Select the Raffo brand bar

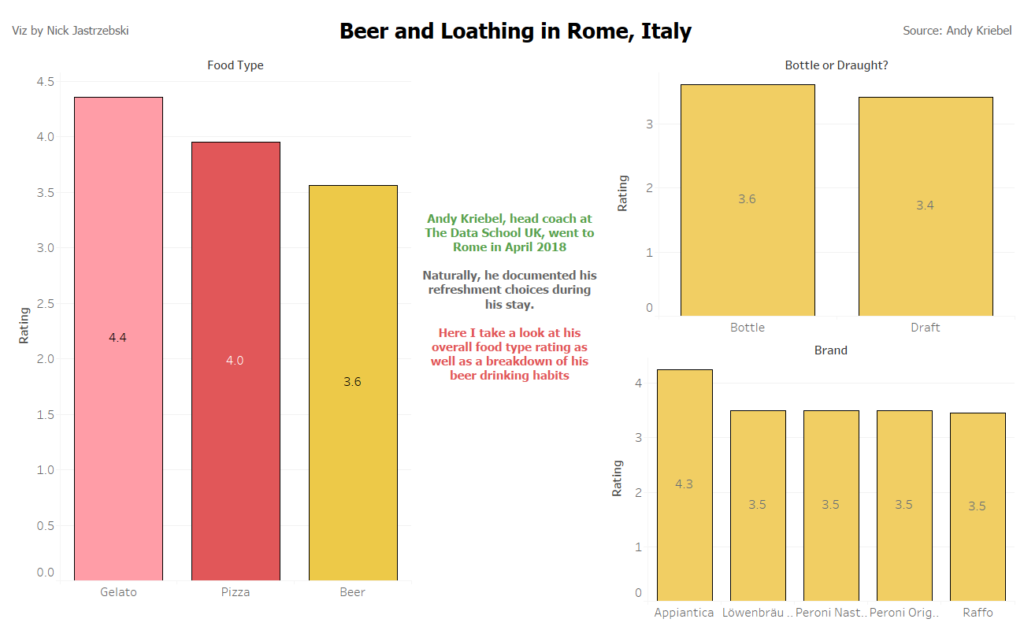977,506
